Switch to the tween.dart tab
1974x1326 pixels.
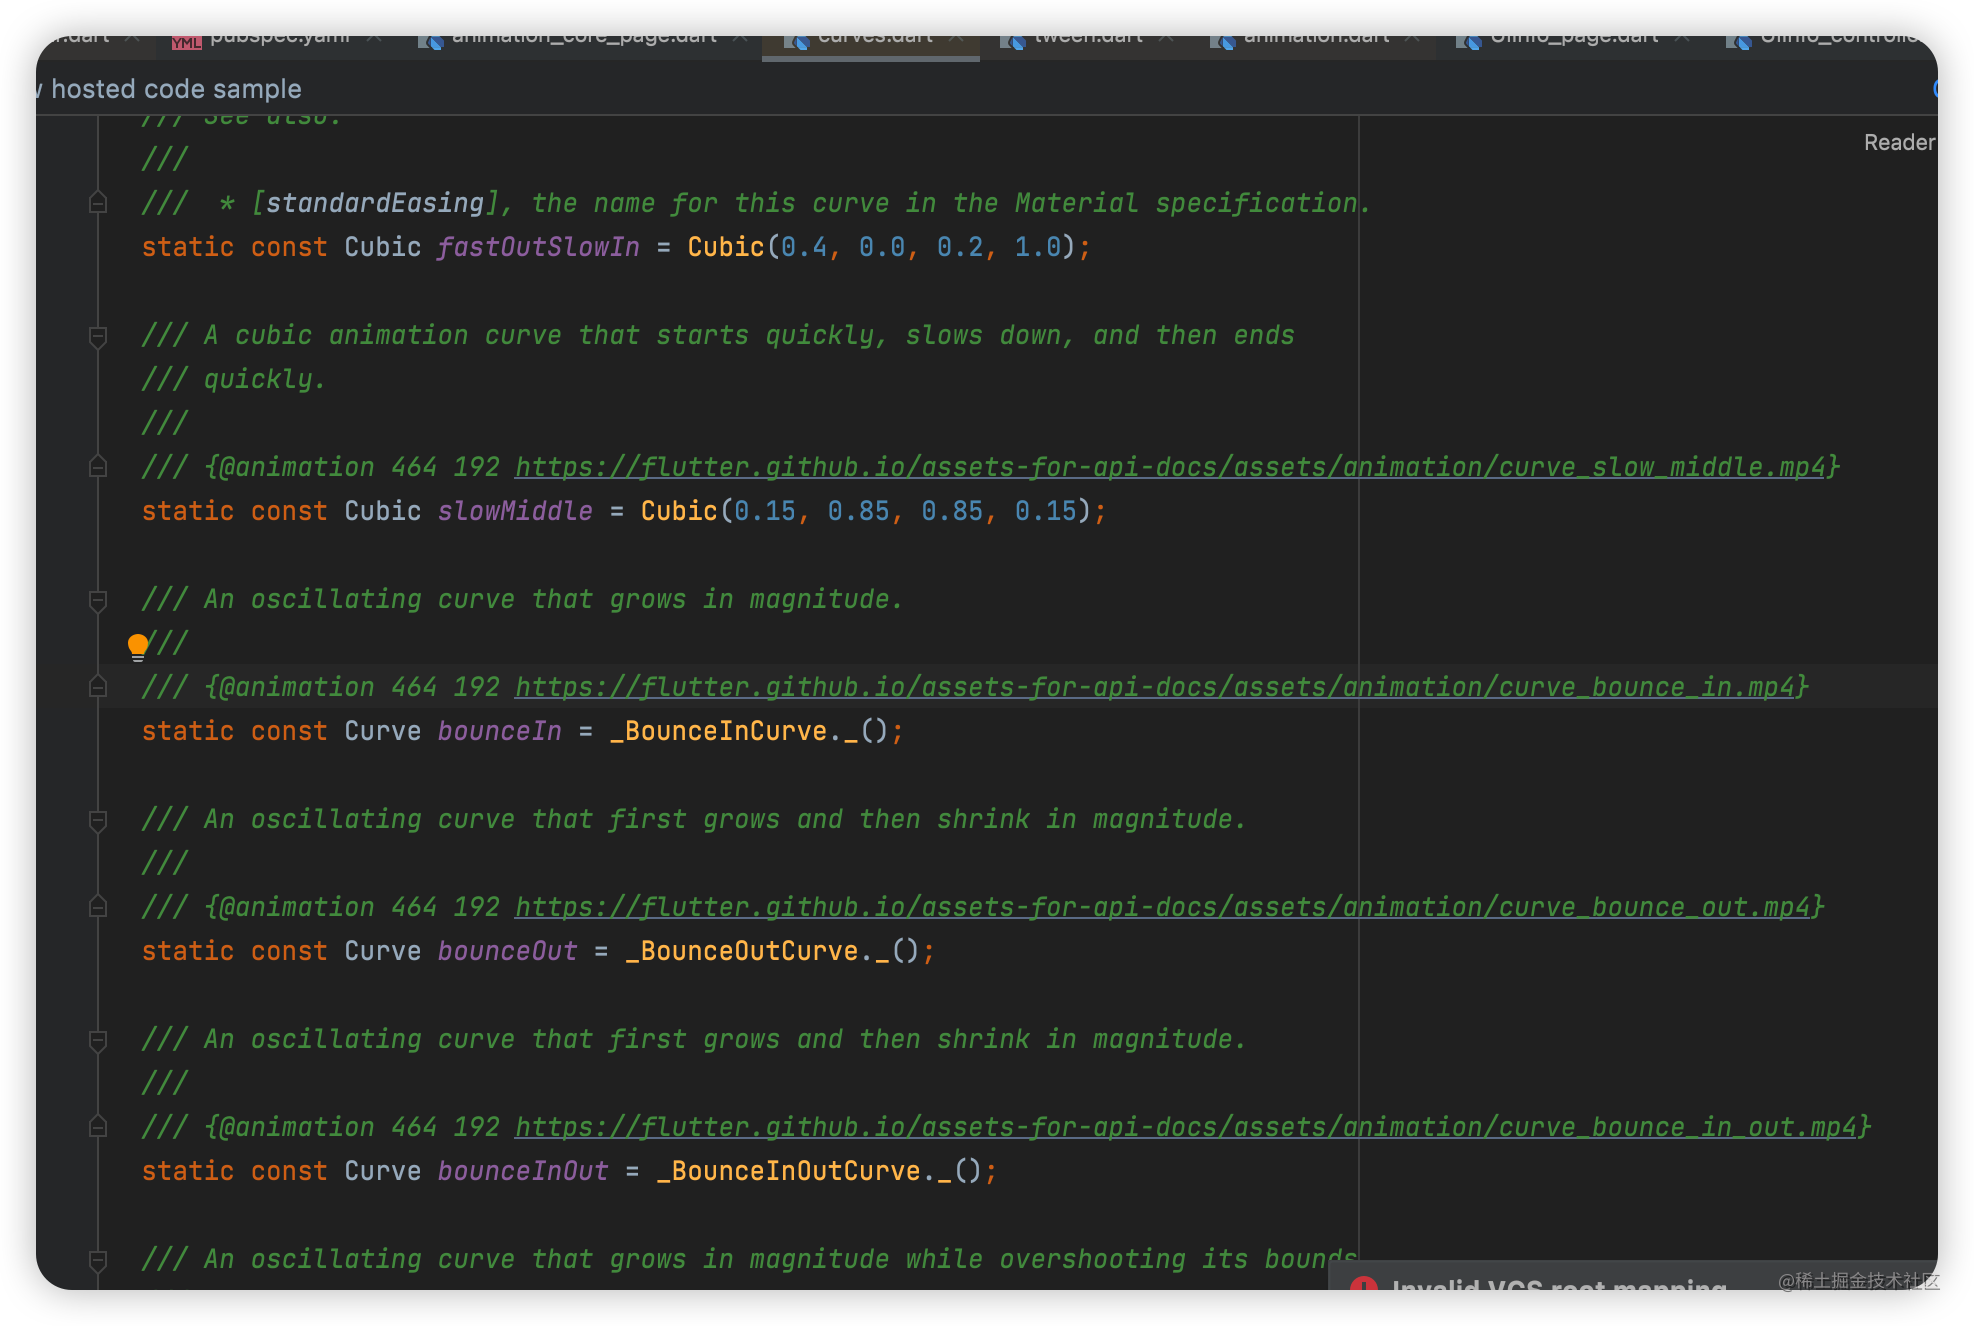[x=1087, y=40]
